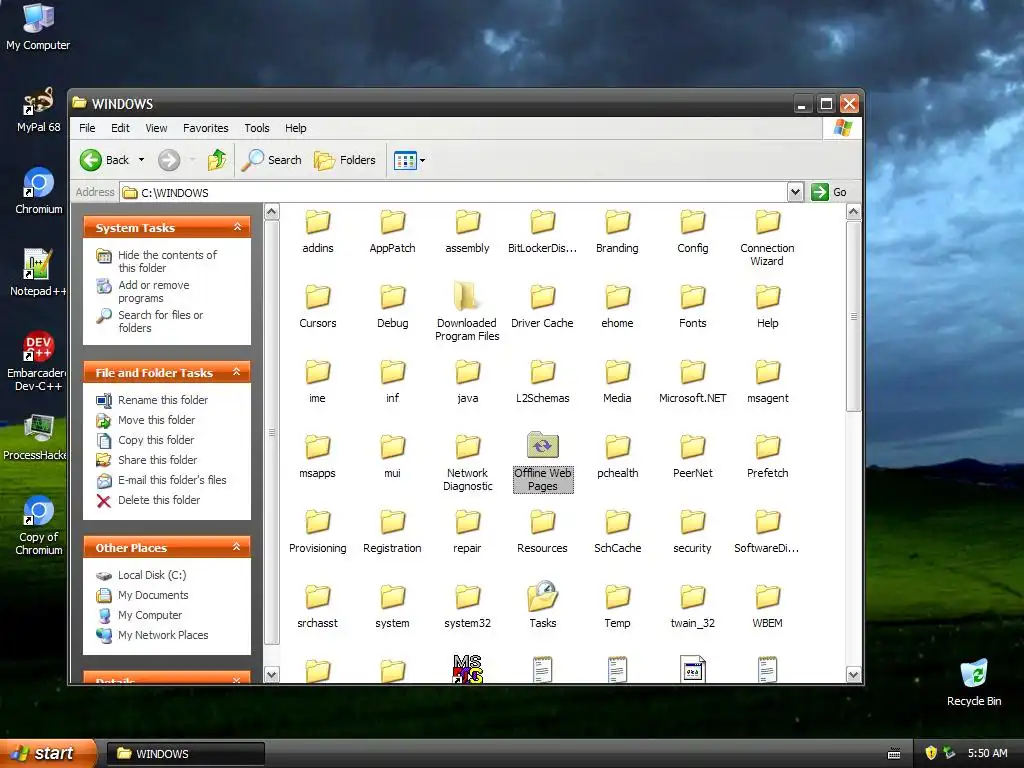
Task: Select the Notepad++ desktop icon
Action: (39, 273)
